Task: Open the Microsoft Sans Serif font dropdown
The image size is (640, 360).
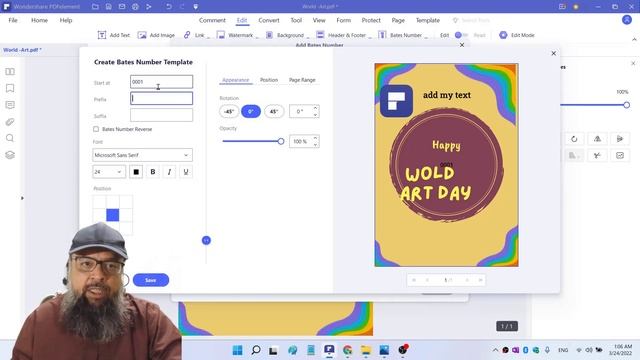Action: pyautogui.click(x=142, y=155)
